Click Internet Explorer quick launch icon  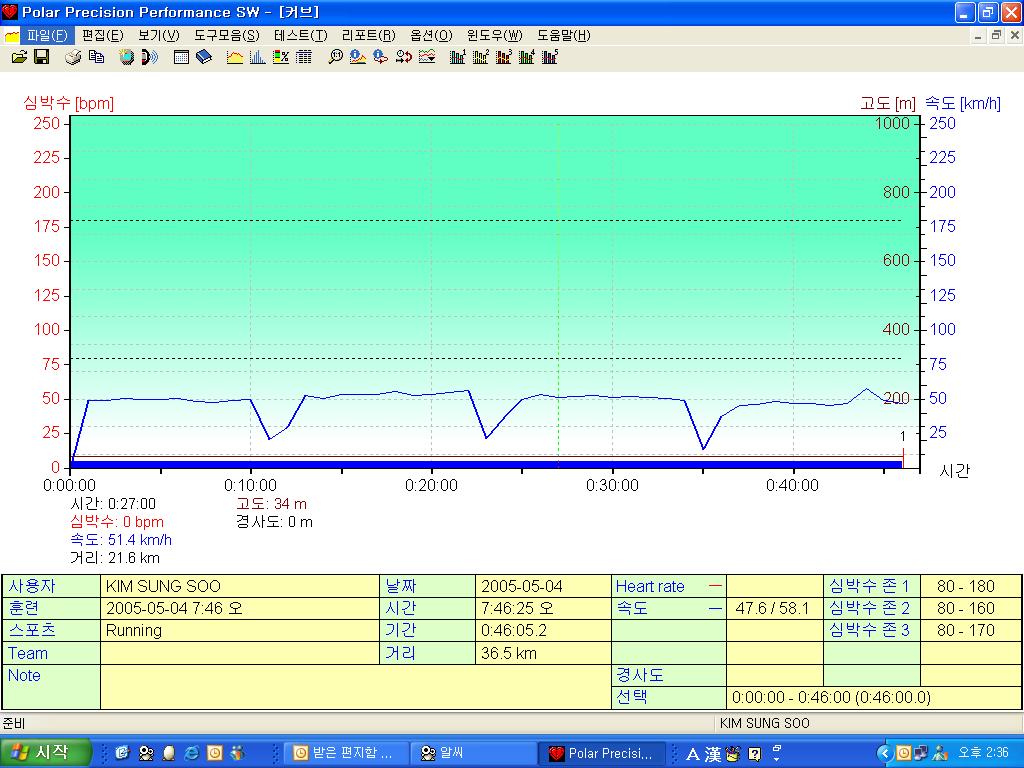pos(192,753)
